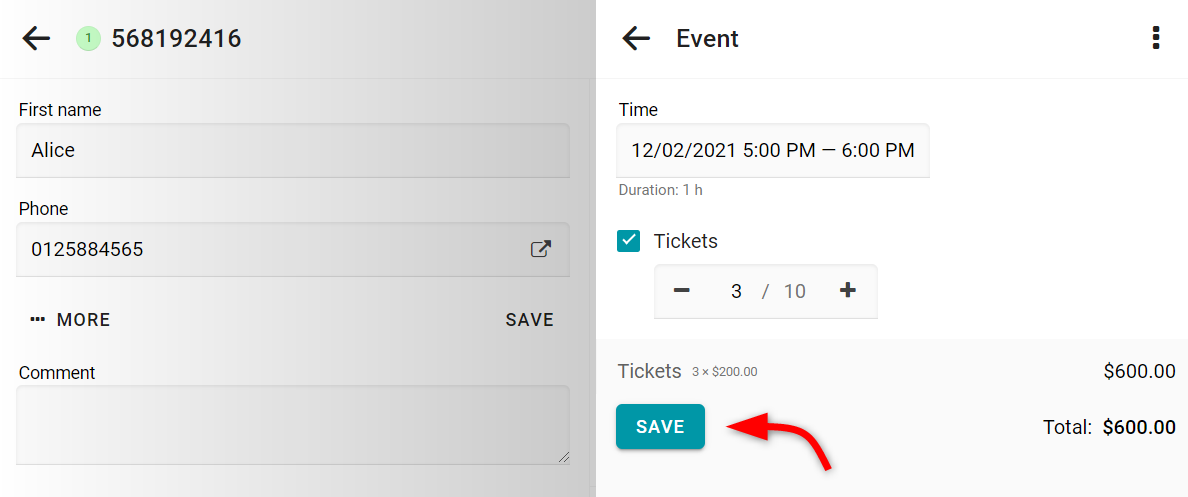Screen dimensions: 1188x497
Task: Uncheck the Tickets checkbox
Action: click(629, 241)
